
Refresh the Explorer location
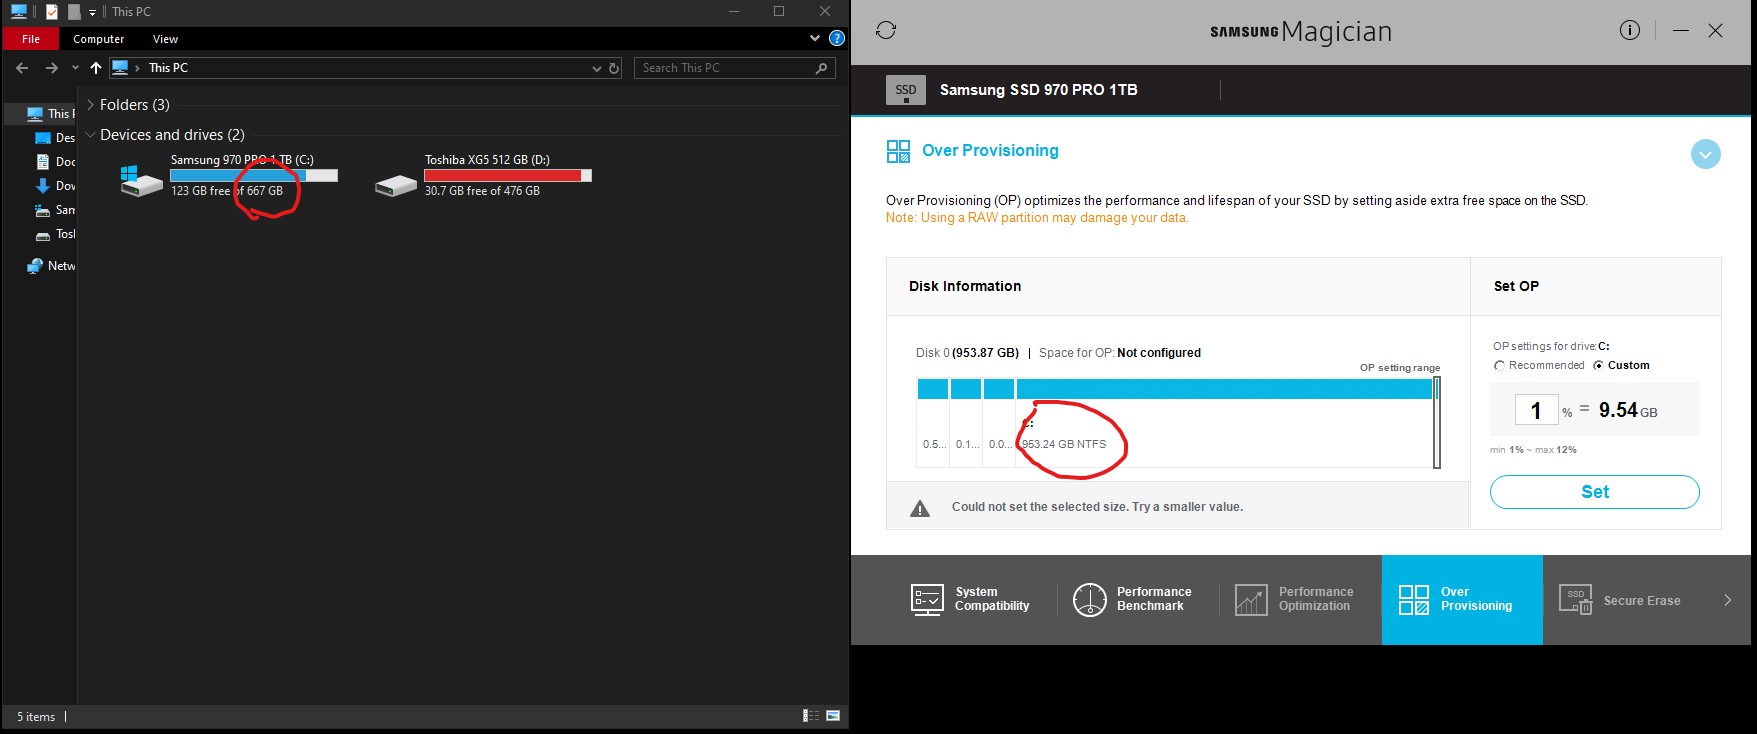pos(614,68)
